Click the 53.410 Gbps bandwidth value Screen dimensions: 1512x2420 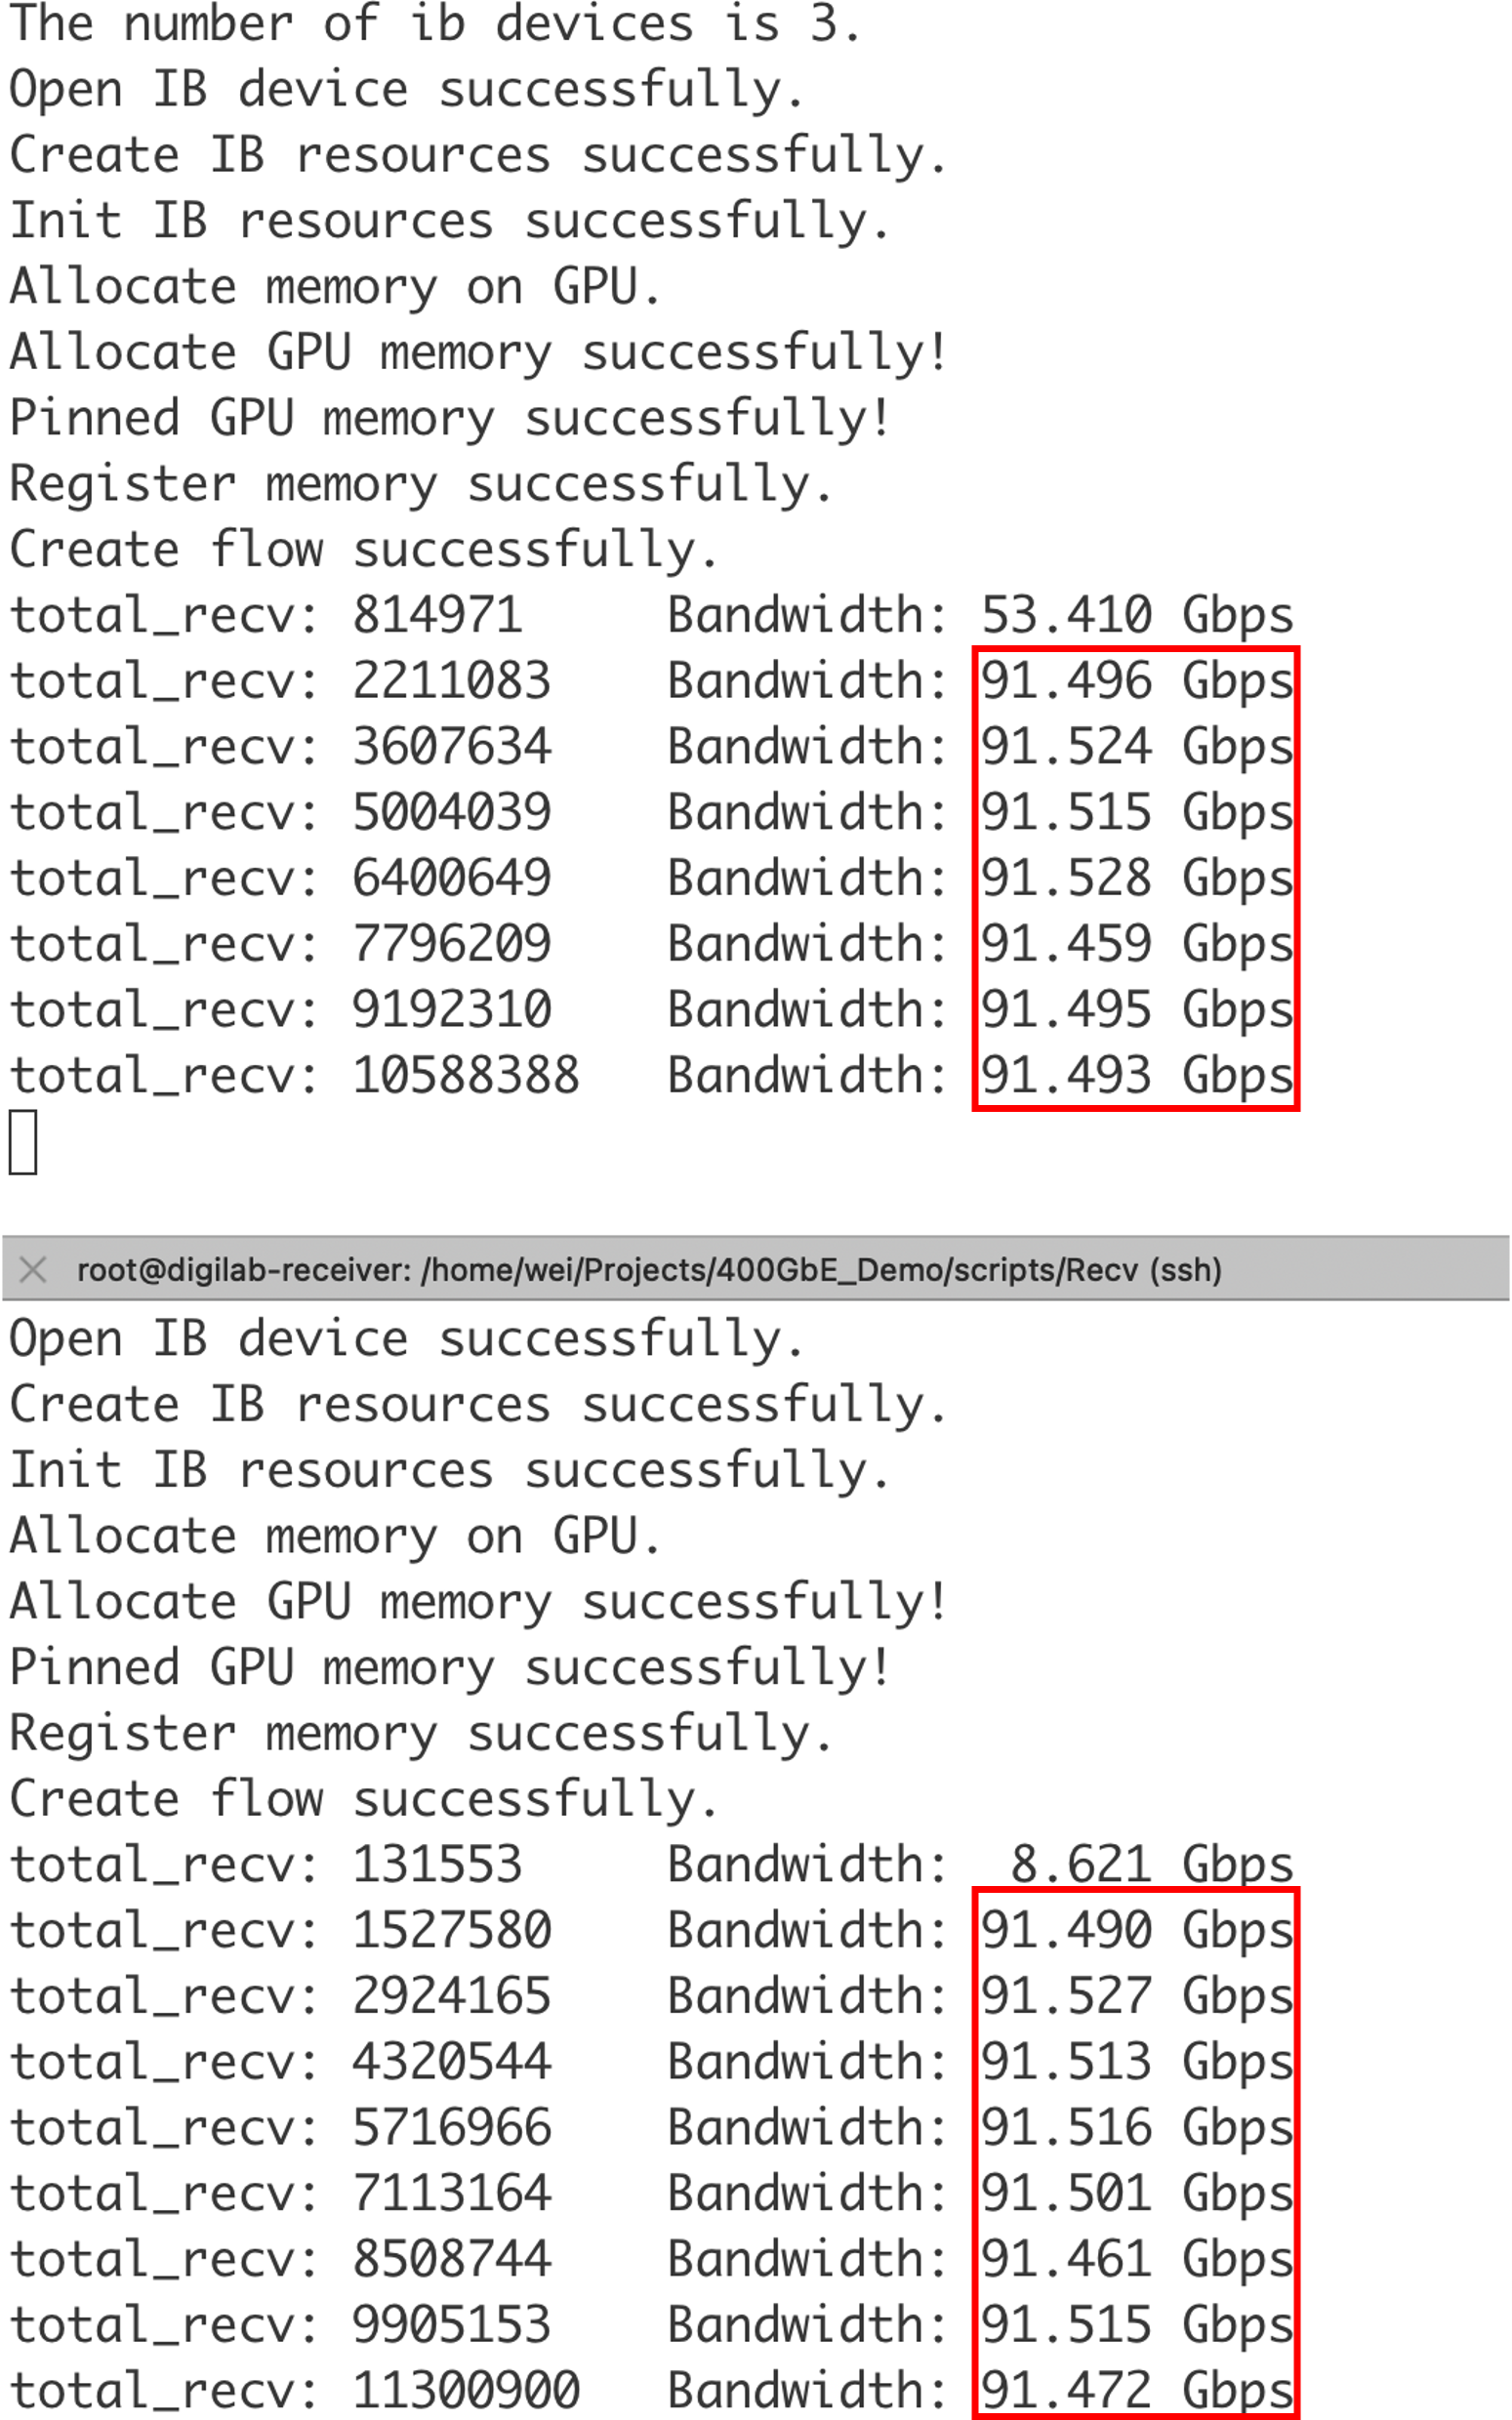click(1136, 614)
